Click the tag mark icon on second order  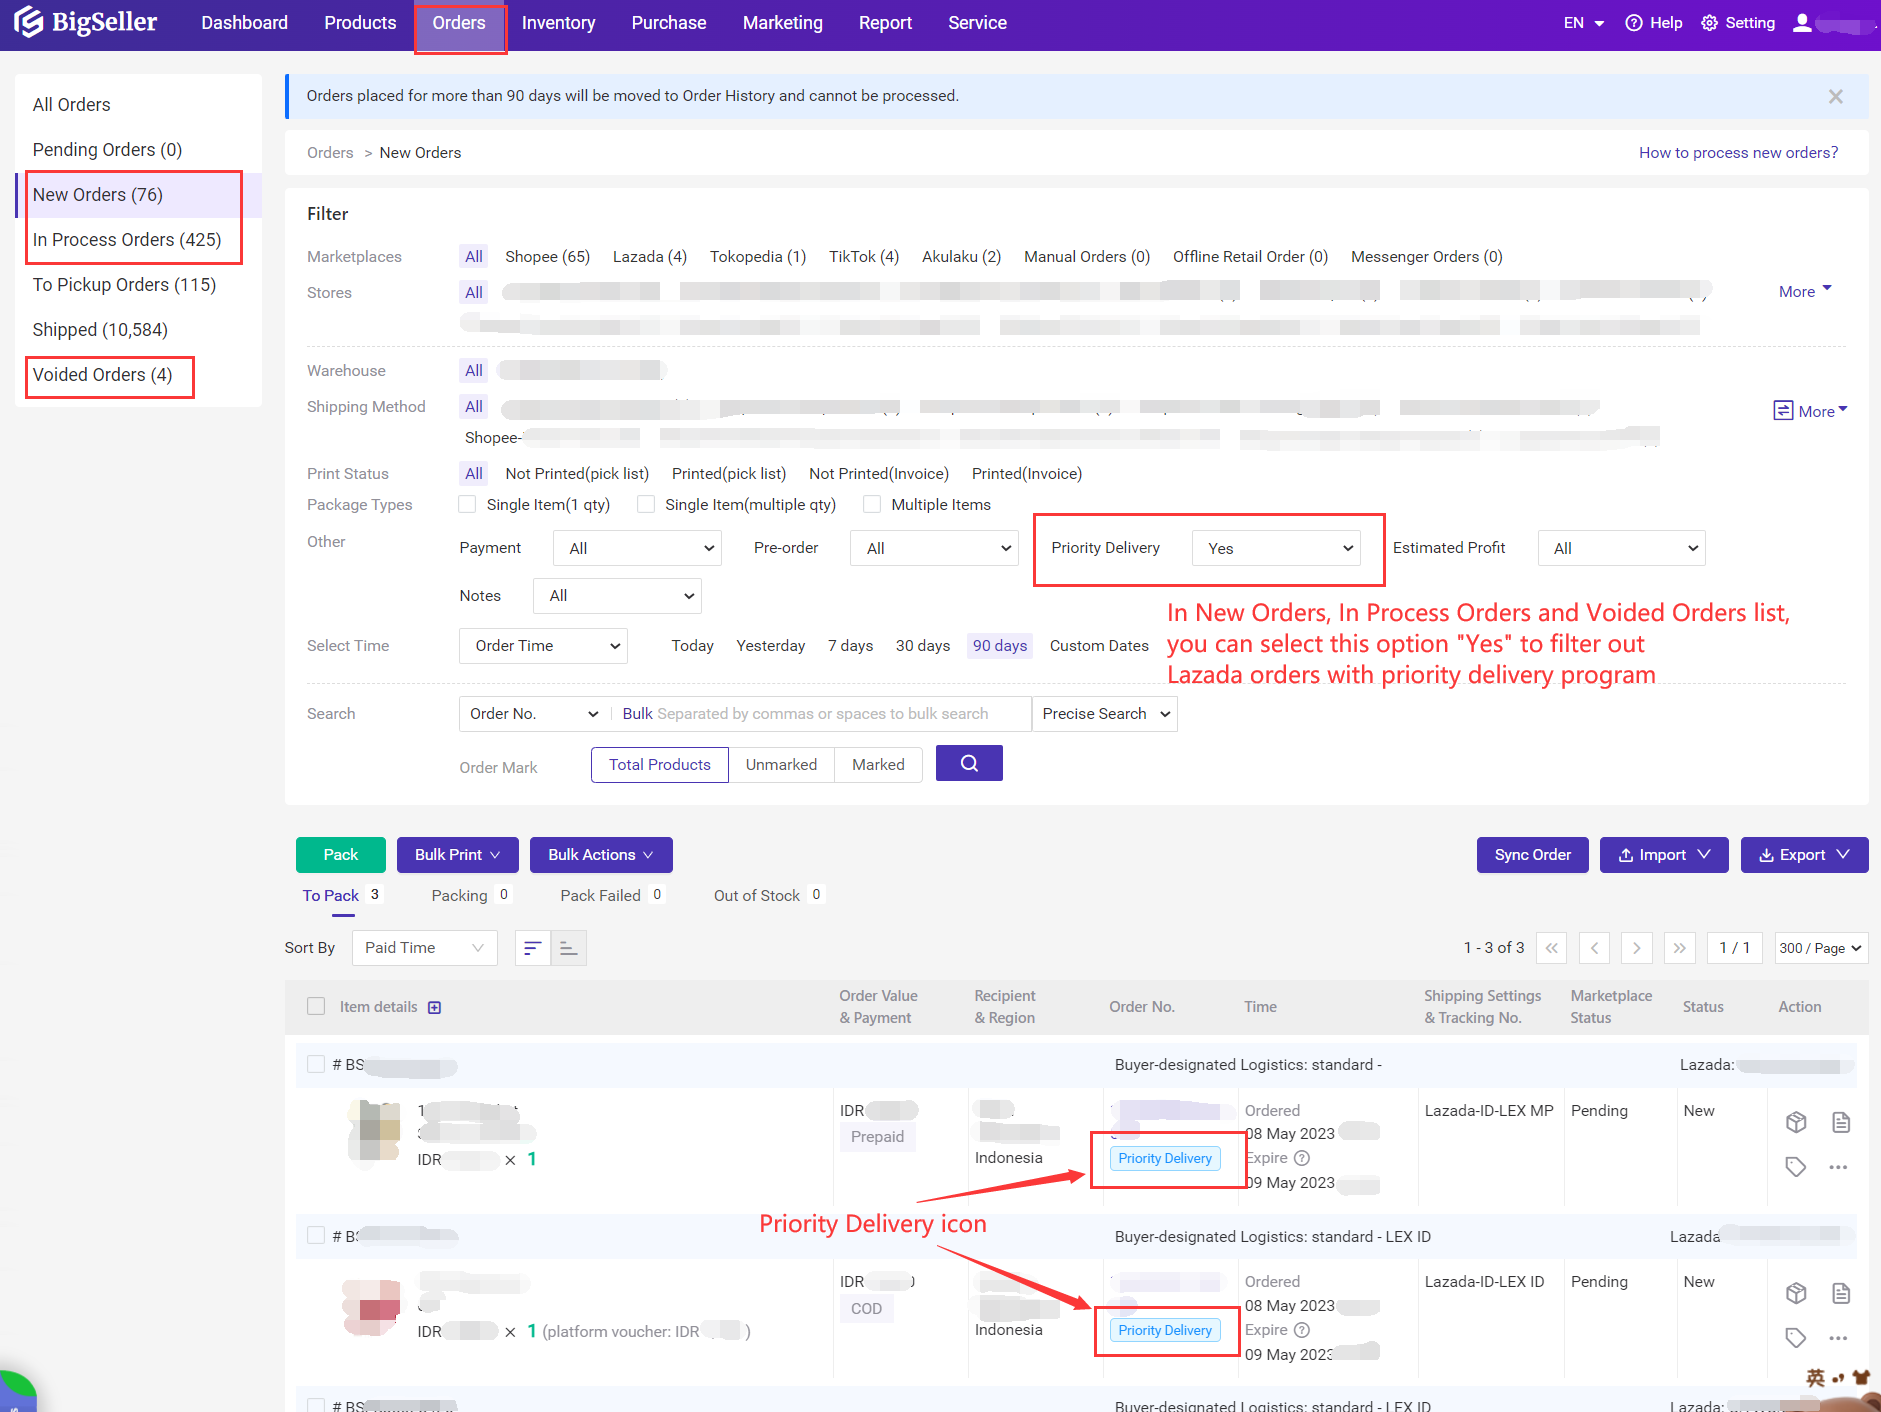(1795, 1337)
